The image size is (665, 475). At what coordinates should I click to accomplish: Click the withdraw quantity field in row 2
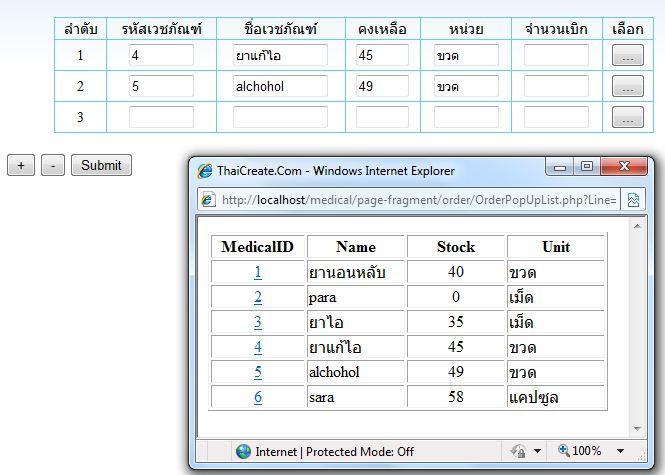click(x=556, y=86)
